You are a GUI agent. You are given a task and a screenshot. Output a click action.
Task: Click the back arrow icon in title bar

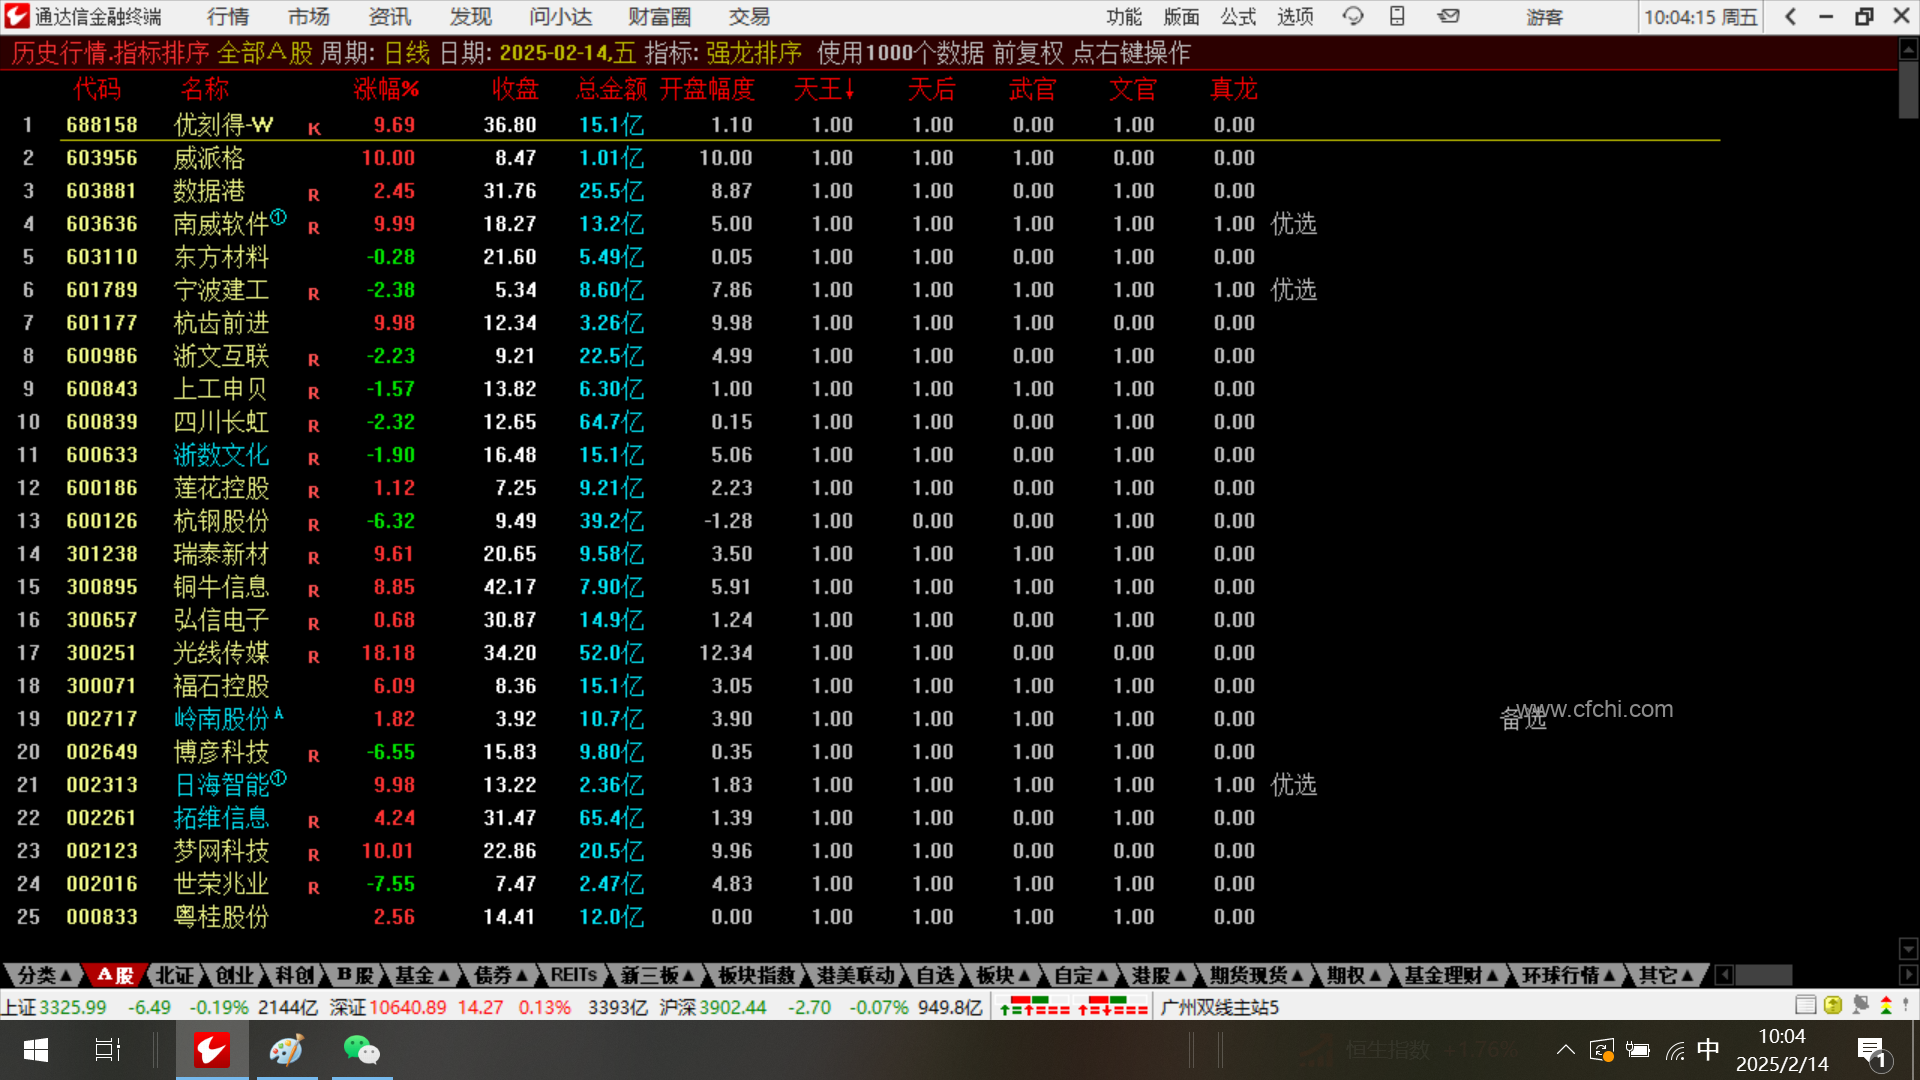click(x=1790, y=16)
